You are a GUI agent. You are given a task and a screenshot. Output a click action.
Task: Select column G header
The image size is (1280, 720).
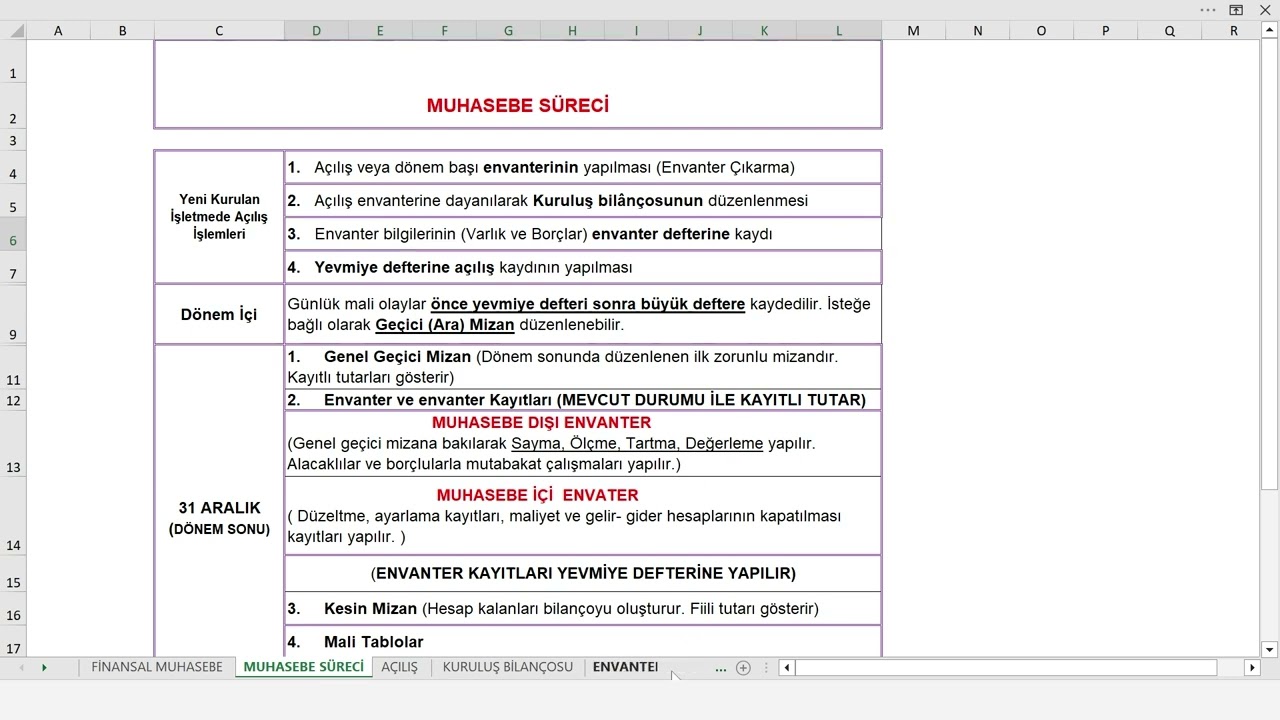tap(508, 31)
